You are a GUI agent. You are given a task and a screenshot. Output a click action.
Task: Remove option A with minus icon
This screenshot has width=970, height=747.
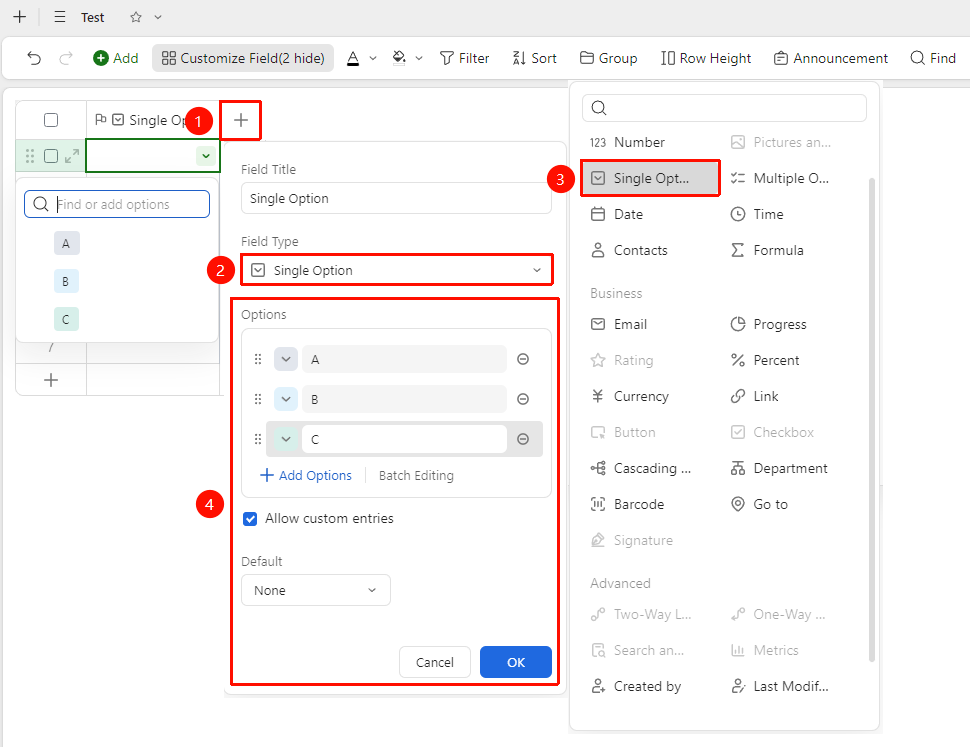(x=523, y=359)
